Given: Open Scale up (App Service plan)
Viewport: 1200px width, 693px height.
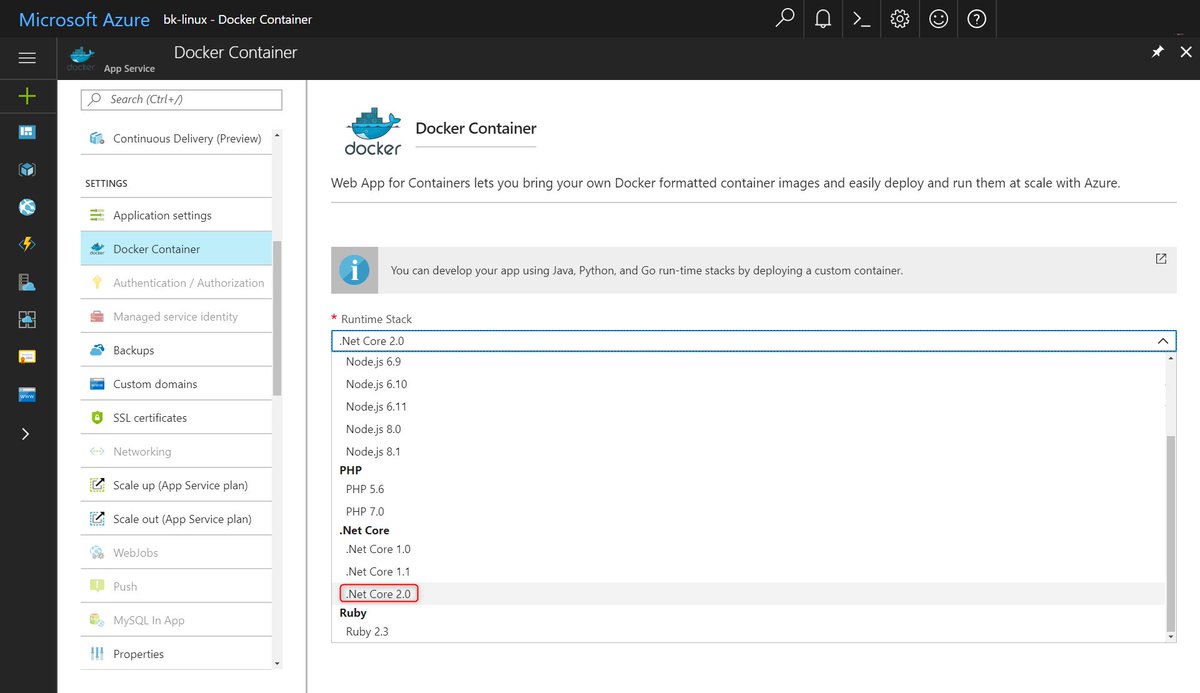Looking at the screenshot, I should pos(176,486).
